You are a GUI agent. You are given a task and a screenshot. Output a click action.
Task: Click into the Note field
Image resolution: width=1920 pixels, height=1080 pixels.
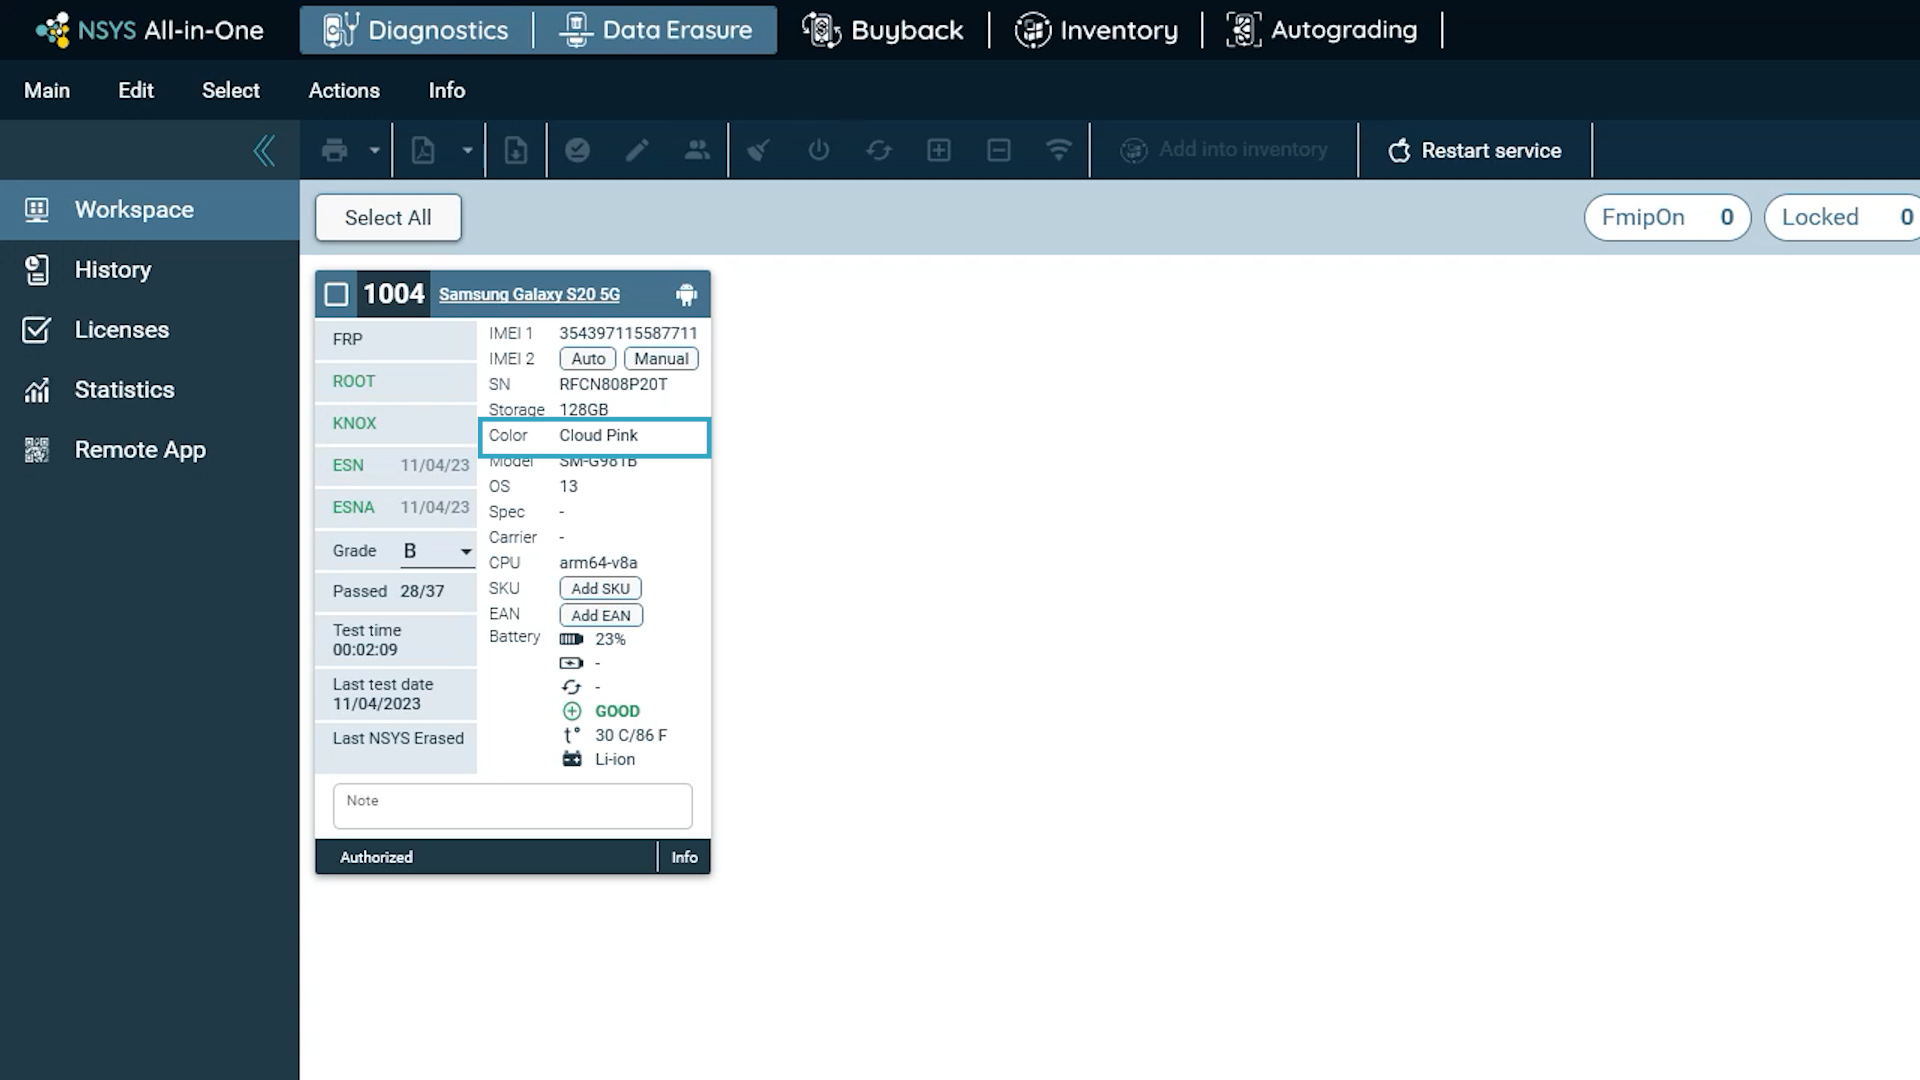click(x=513, y=806)
